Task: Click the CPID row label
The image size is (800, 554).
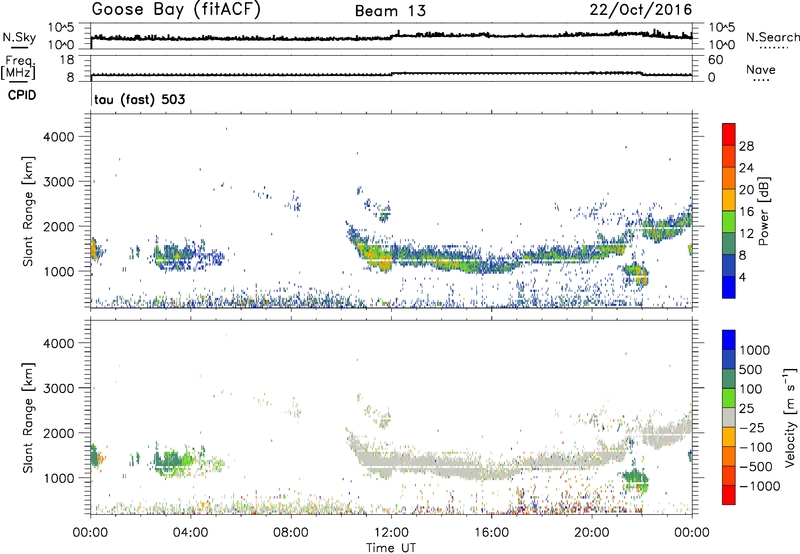Action: [x=22, y=95]
